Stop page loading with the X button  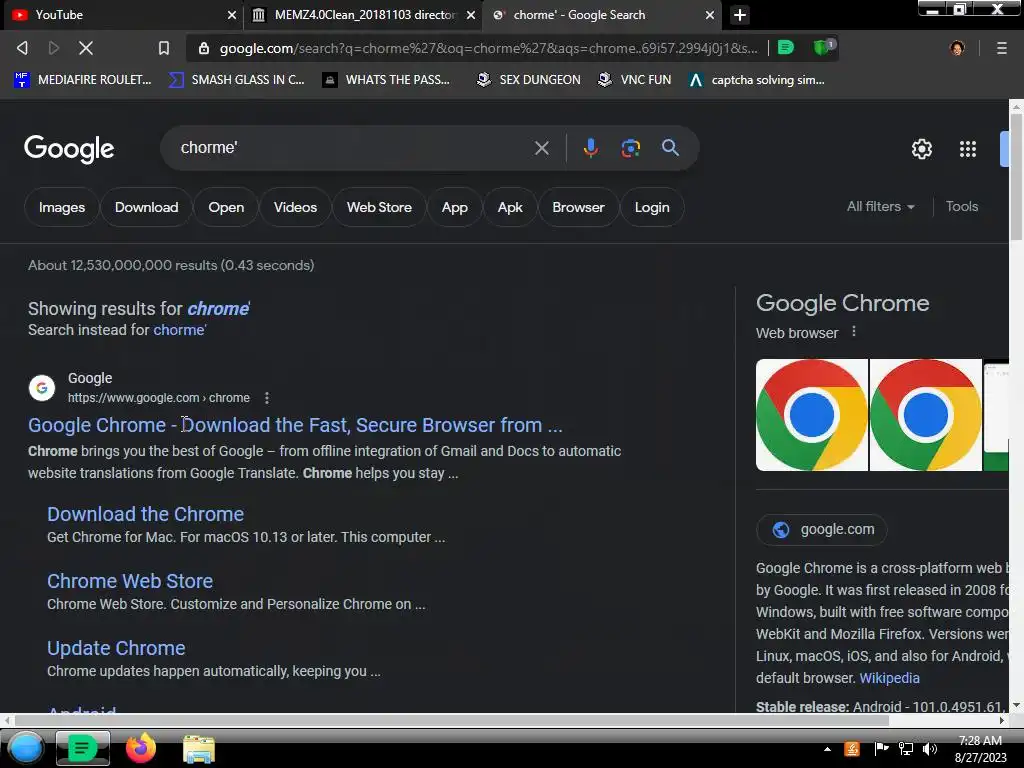tap(86, 48)
